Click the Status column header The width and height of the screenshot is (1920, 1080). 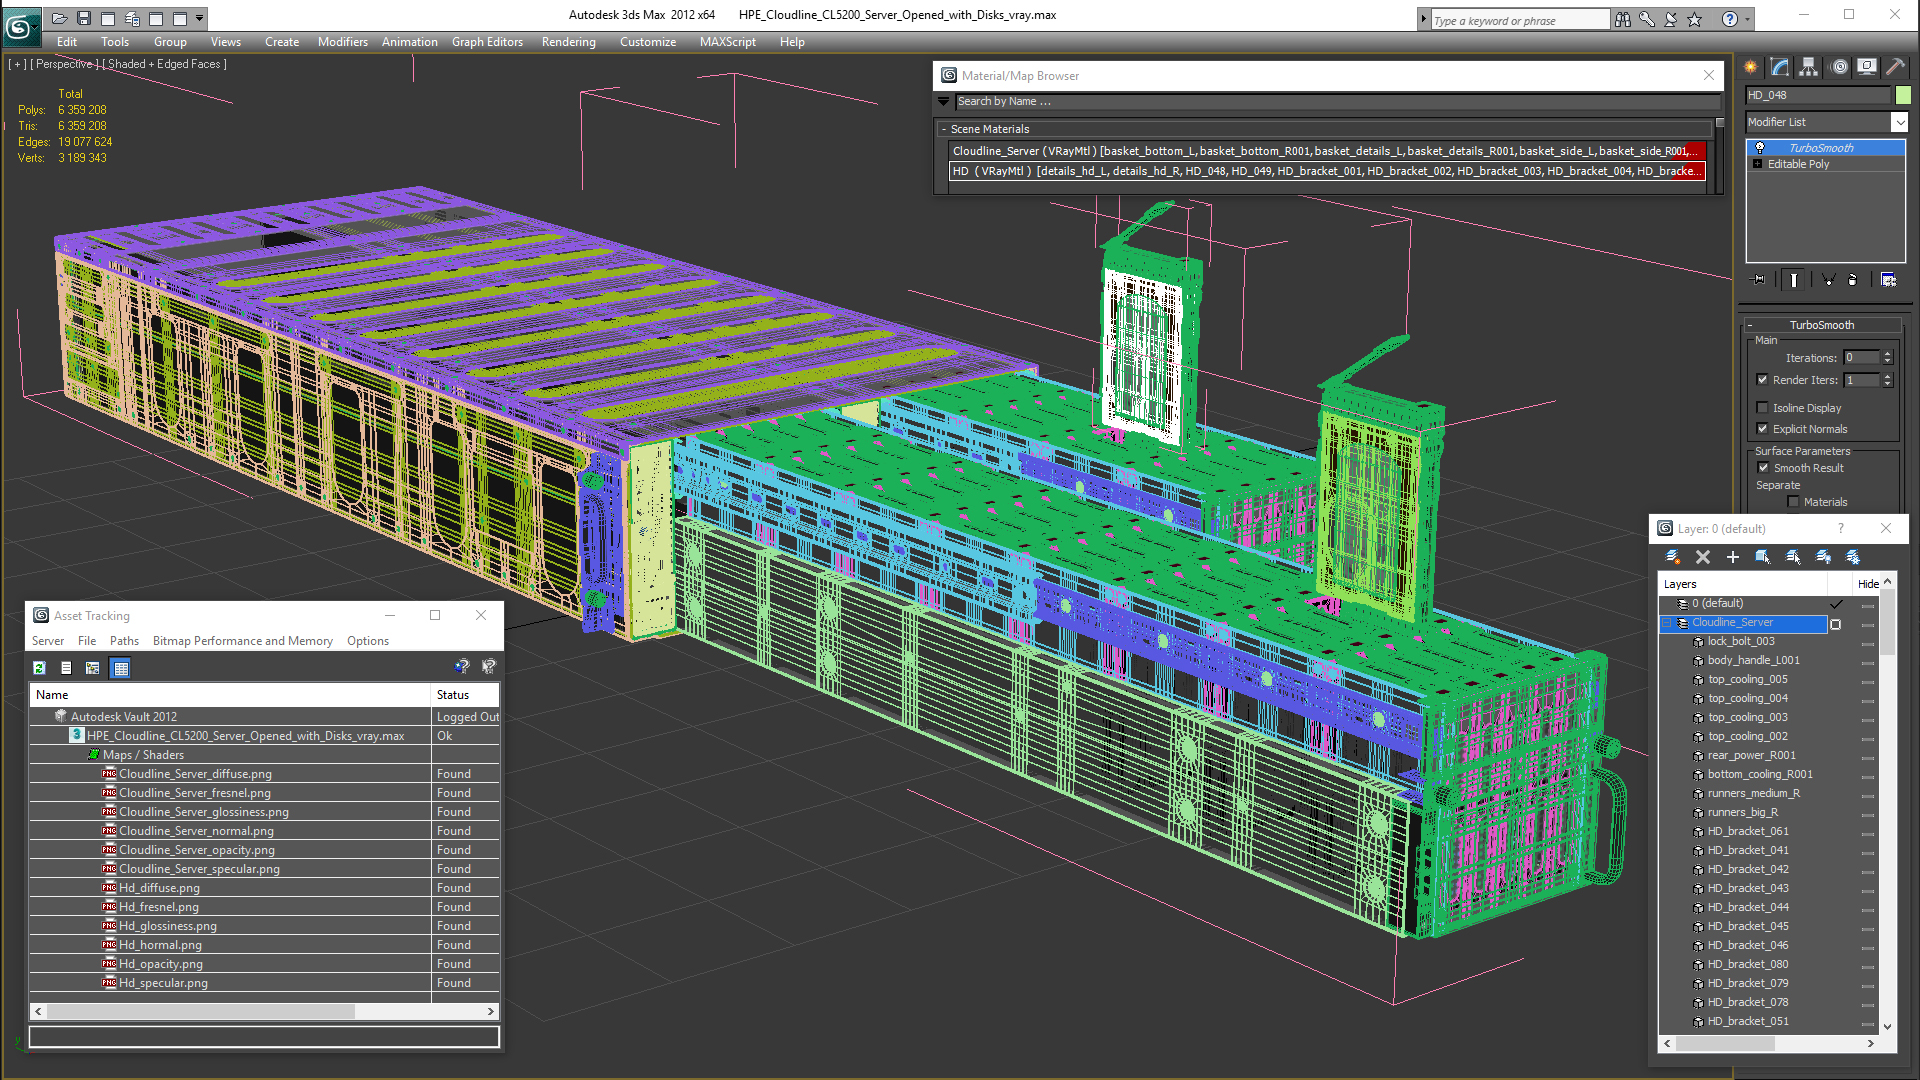pos(465,695)
